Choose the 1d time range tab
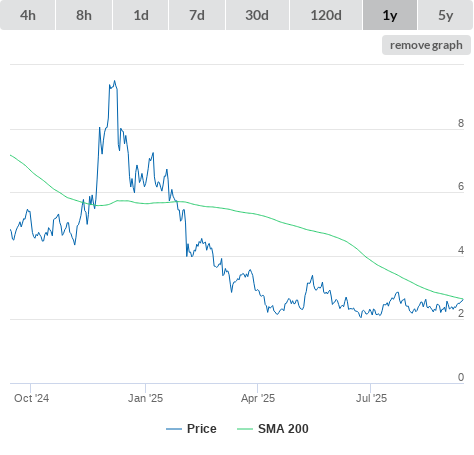This screenshot has width=474, height=455. pyautogui.click(x=141, y=15)
